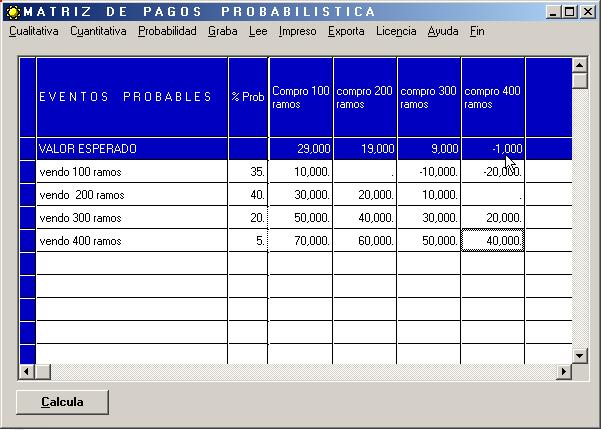Click payoff cell 30,000. in vendo 200 row
This screenshot has height=430, width=601.
point(300,195)
